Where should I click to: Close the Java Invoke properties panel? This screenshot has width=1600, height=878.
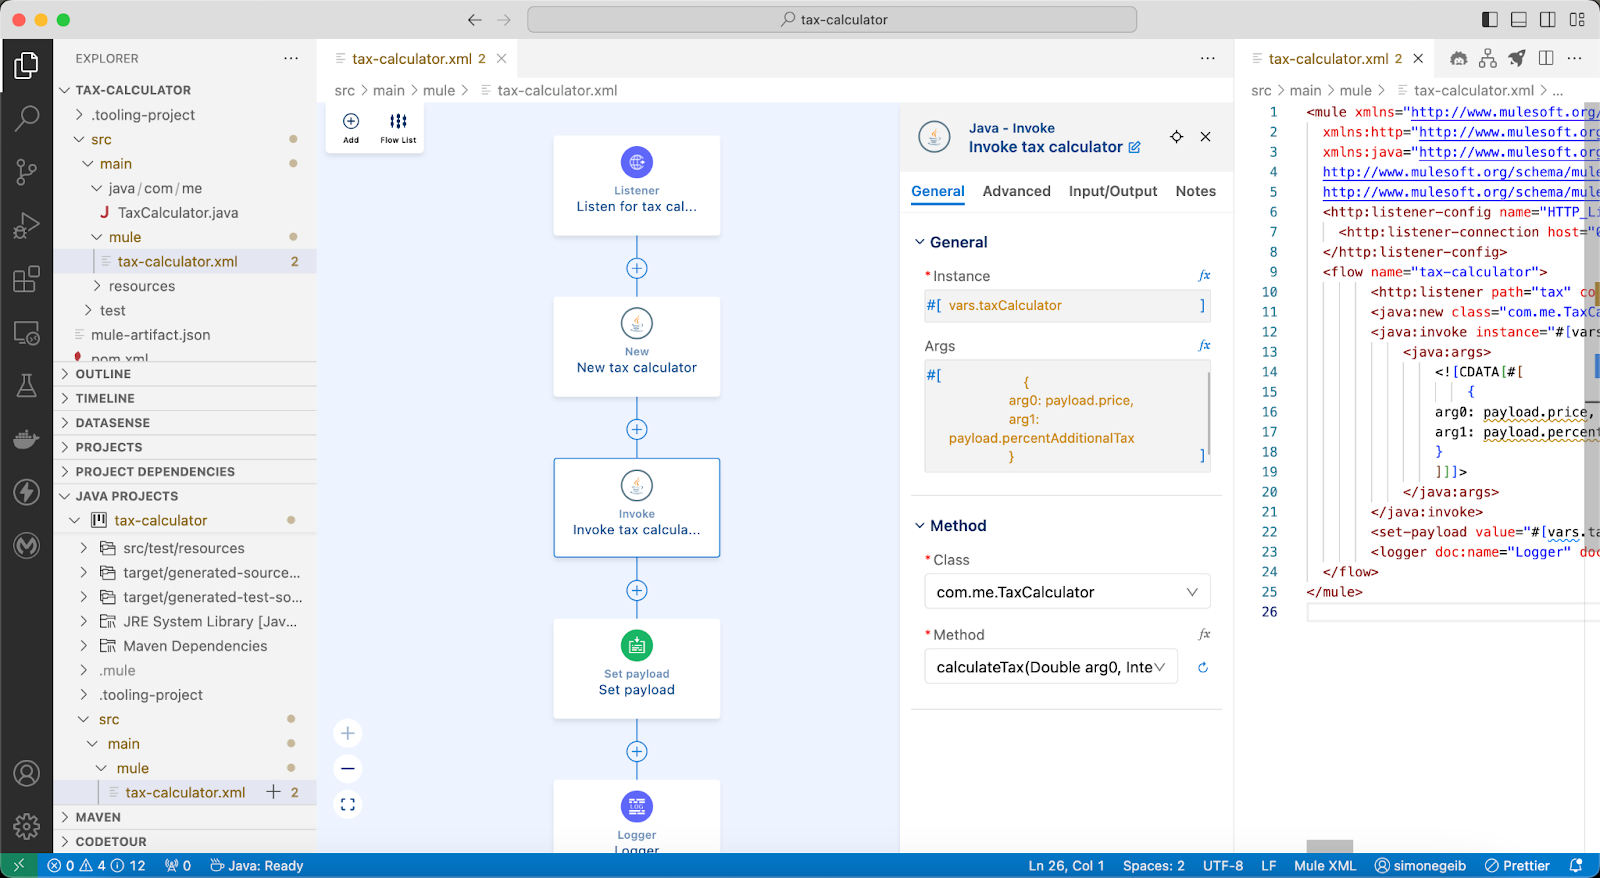1206,137
